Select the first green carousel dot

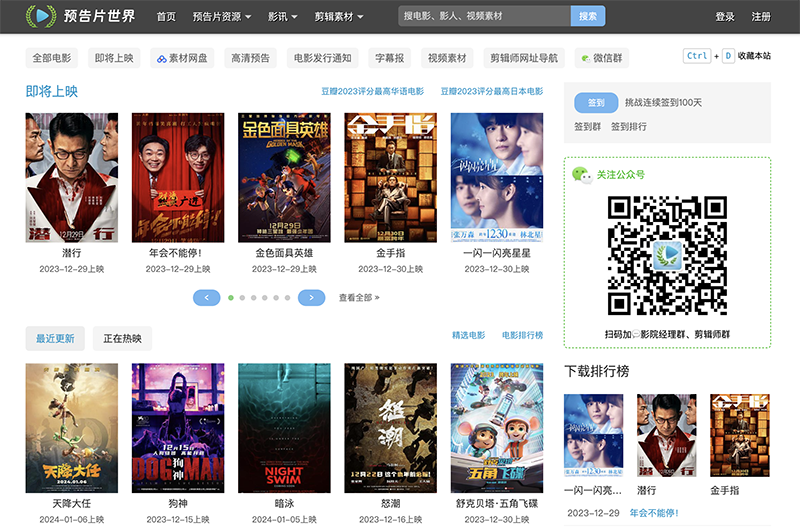coord(231,297)
